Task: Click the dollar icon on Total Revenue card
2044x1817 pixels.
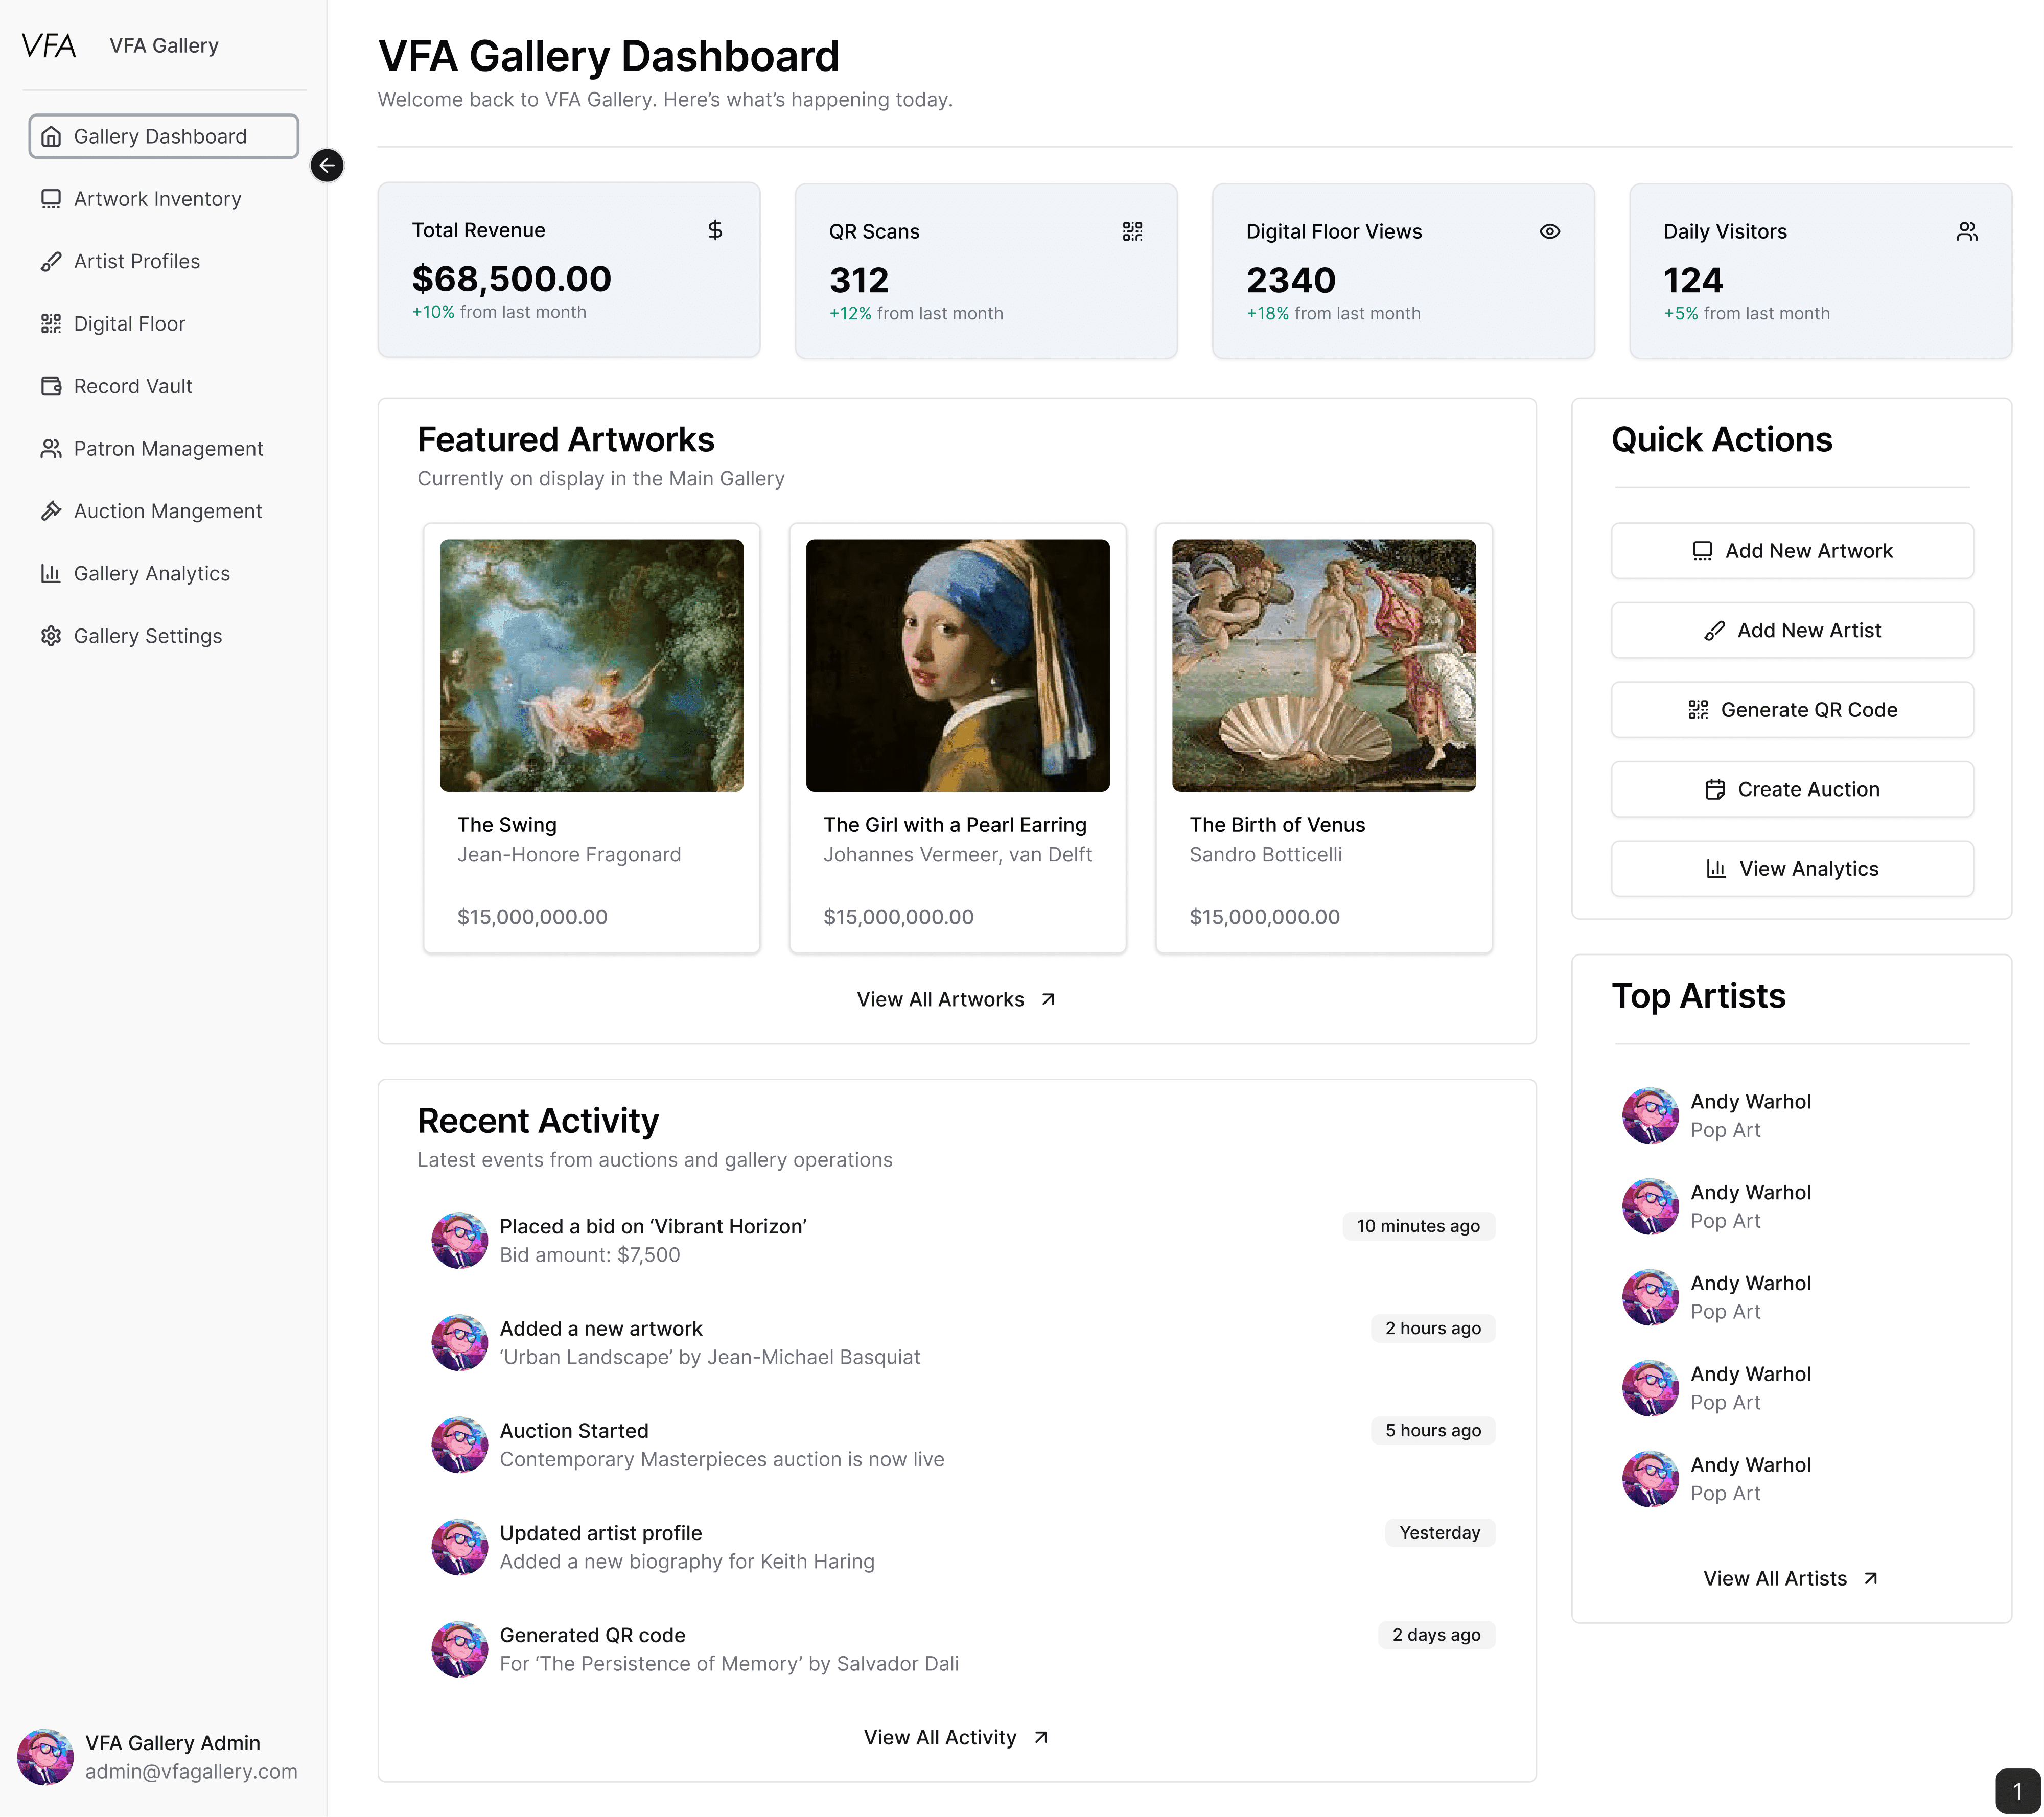Action: (x=715, y=230)
